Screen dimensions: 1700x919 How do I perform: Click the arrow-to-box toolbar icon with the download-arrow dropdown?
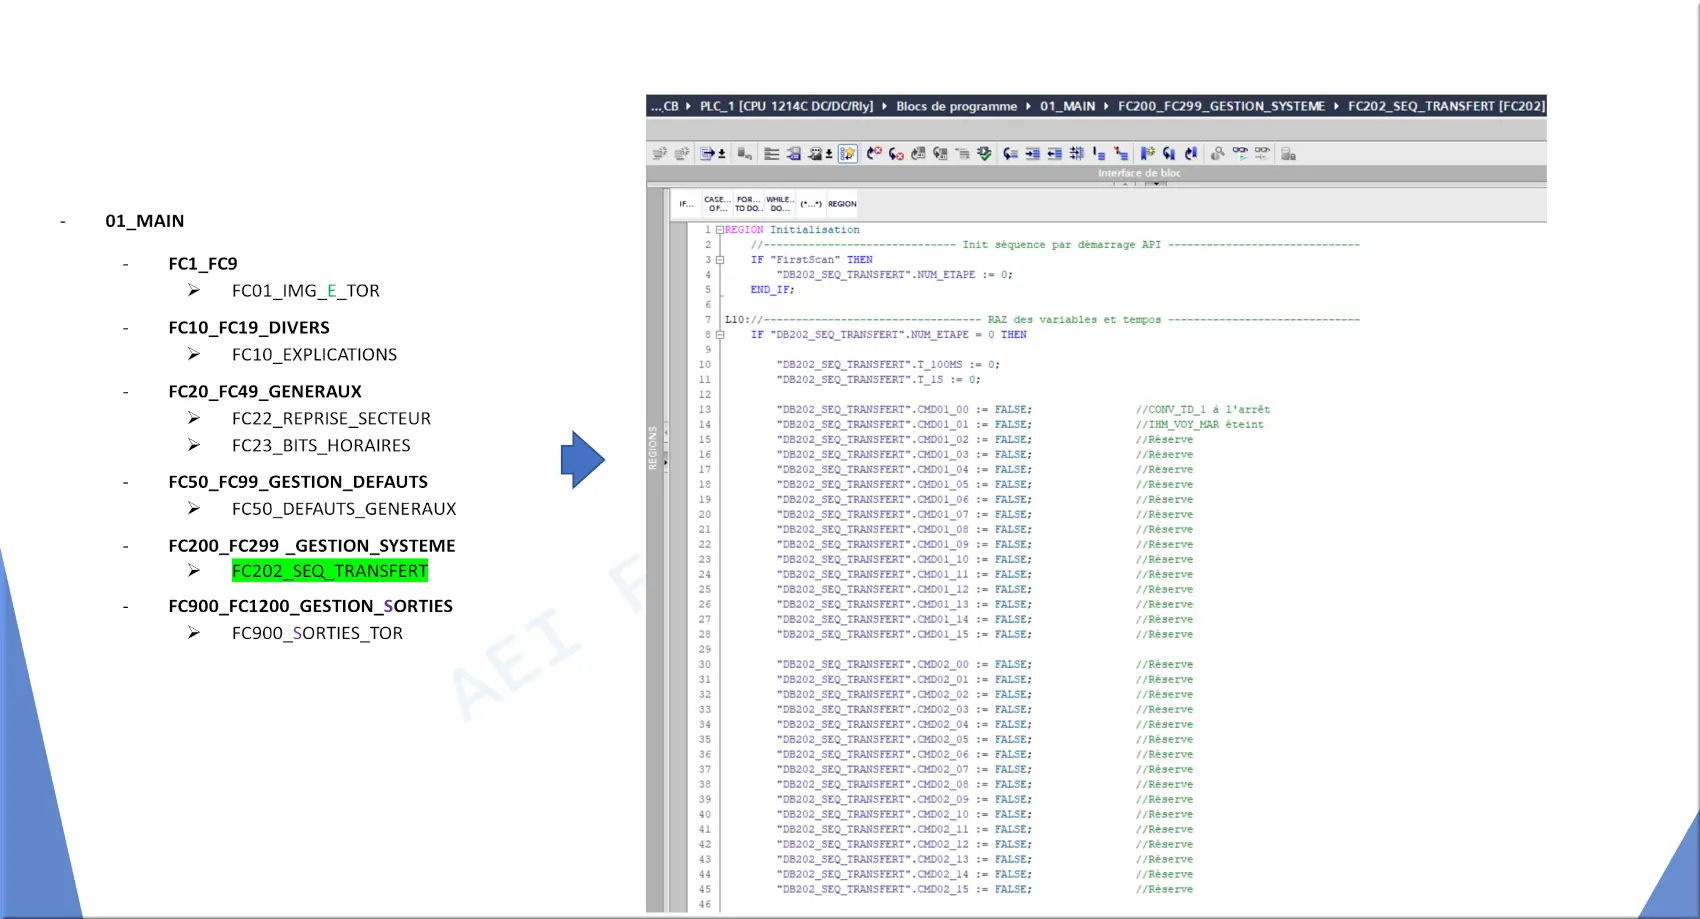pyautogui.click(x=707, y=153)
